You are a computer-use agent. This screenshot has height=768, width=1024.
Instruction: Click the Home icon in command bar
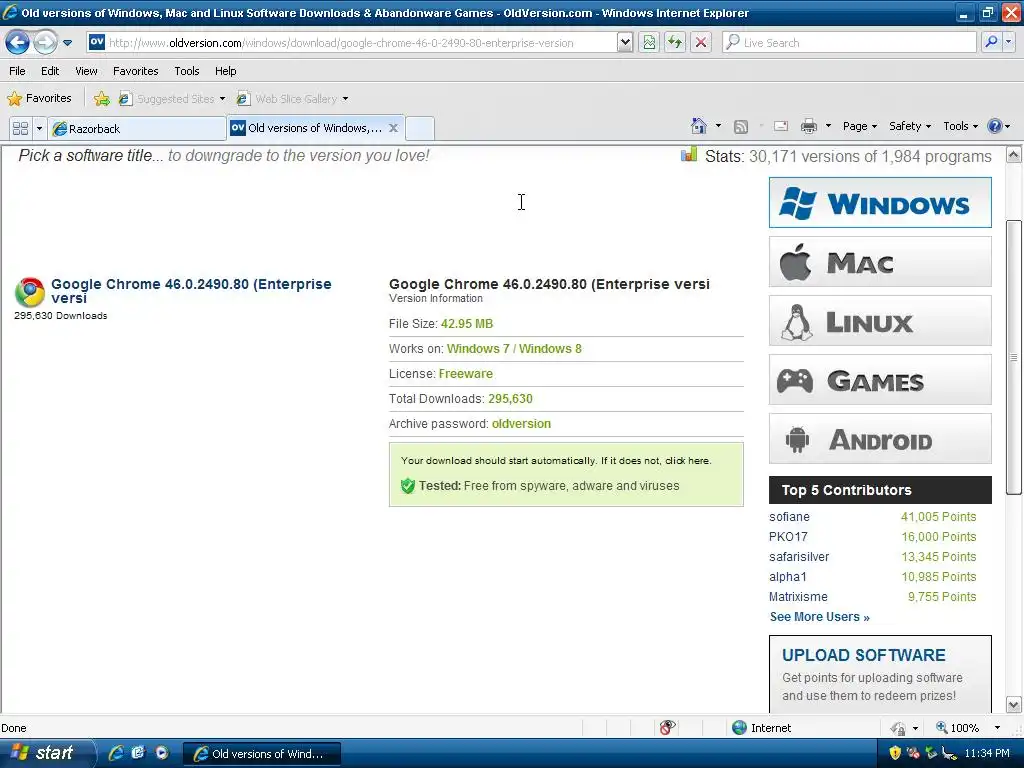click(699, 125)
